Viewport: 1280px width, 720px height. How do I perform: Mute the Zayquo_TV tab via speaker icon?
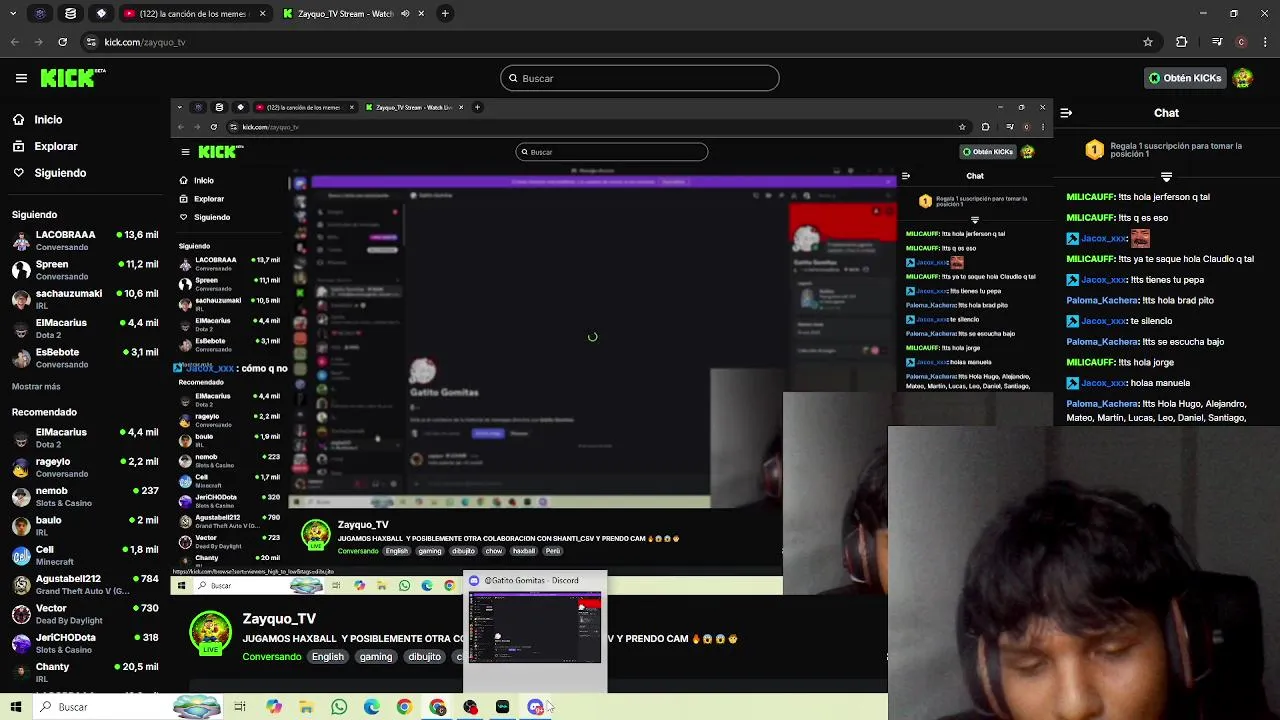(405, 14)
